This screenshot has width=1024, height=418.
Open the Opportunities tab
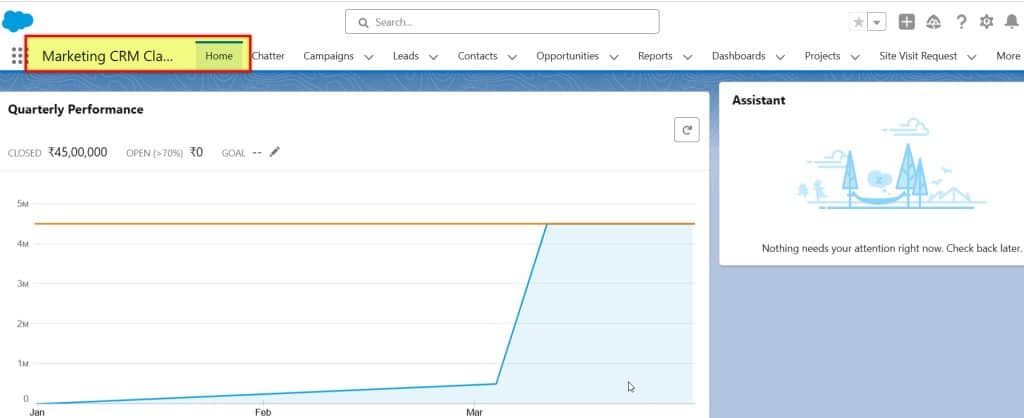click(x=568, y=56)
